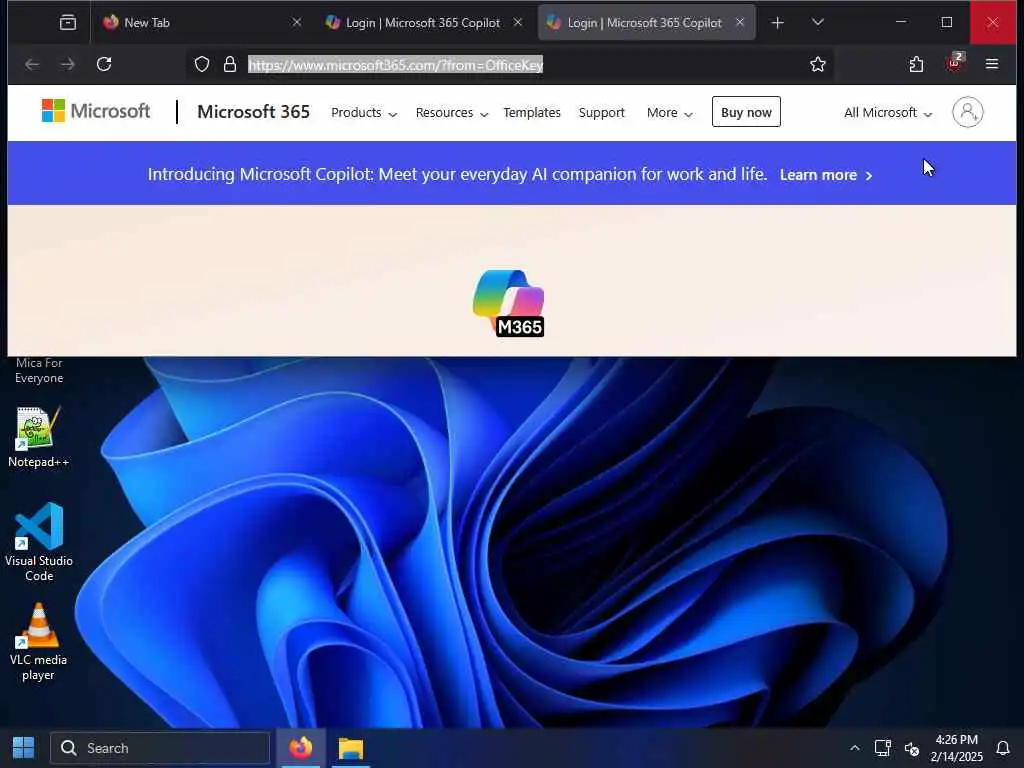The width and height of the screenshot is (1024, 768).
Task: Follow the Learn more Copilot link
Action: click(x=825, y=175)
